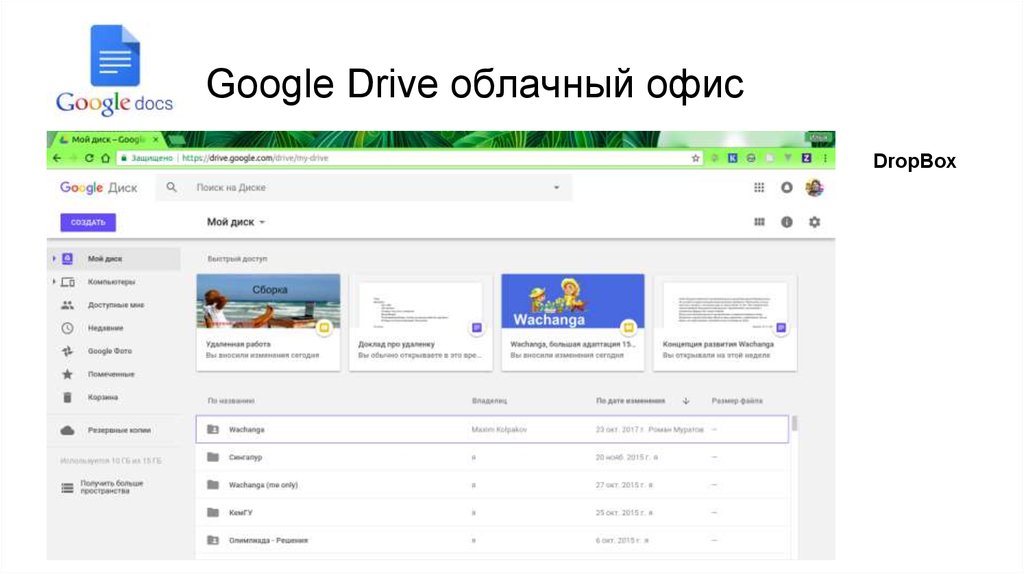
Task: Reload the page with the refresh icon
Action: click(x=89, y=158)
